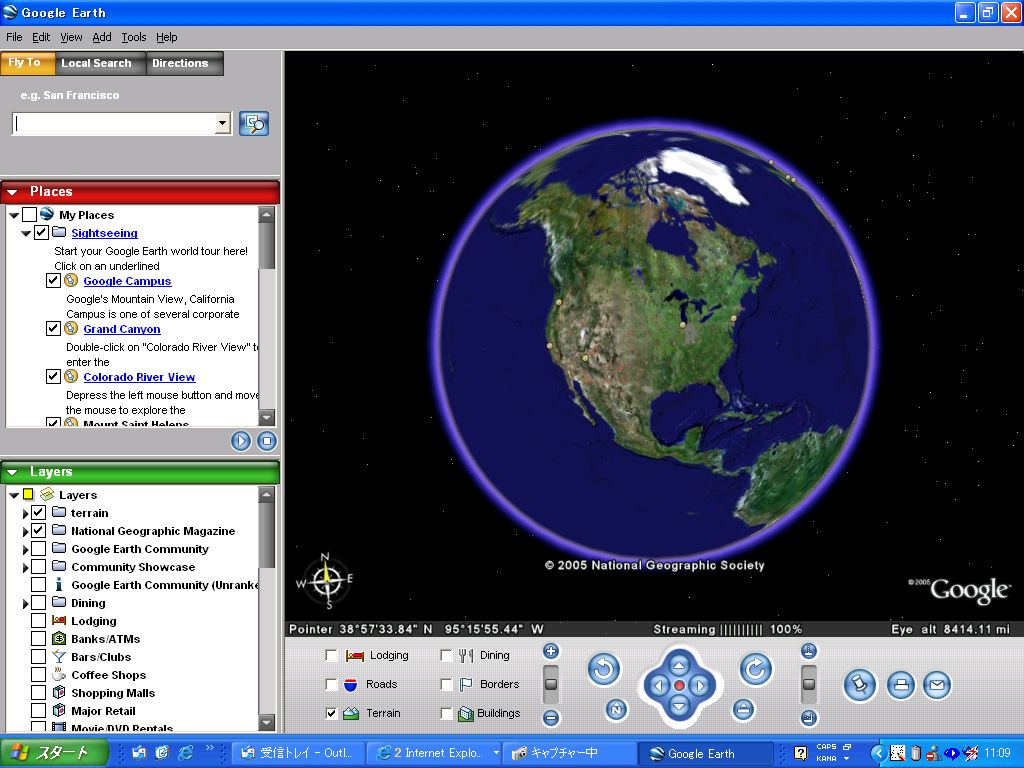Open the Tools menu
1024x768 pixels.
tap(134, 37)
